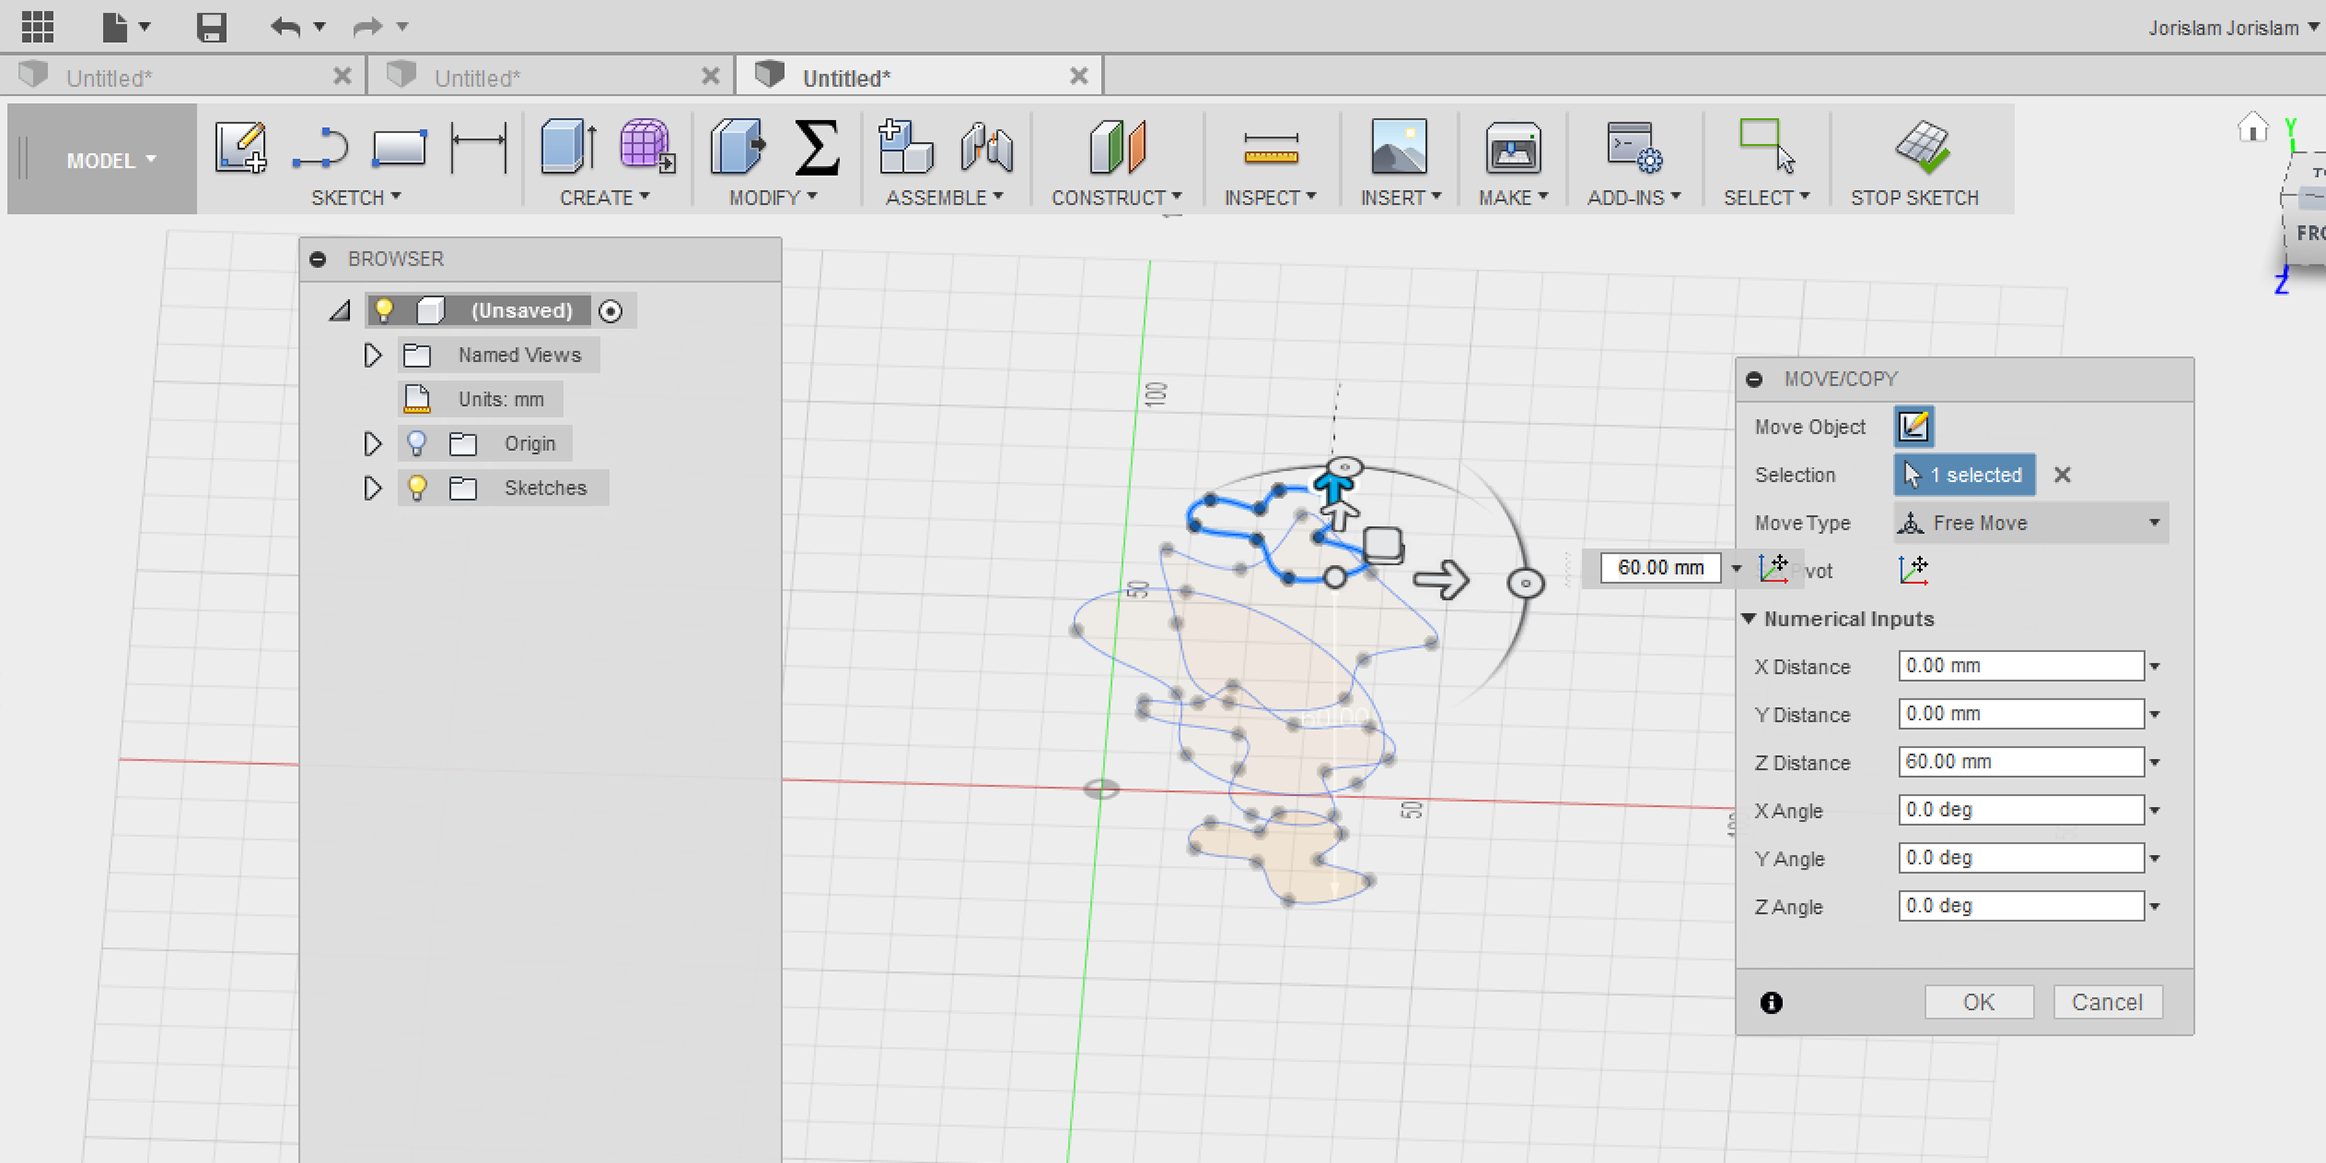Start Create Sketch tool
This screenshot has height=1163, width=2326.
click(x=240, y=147)
